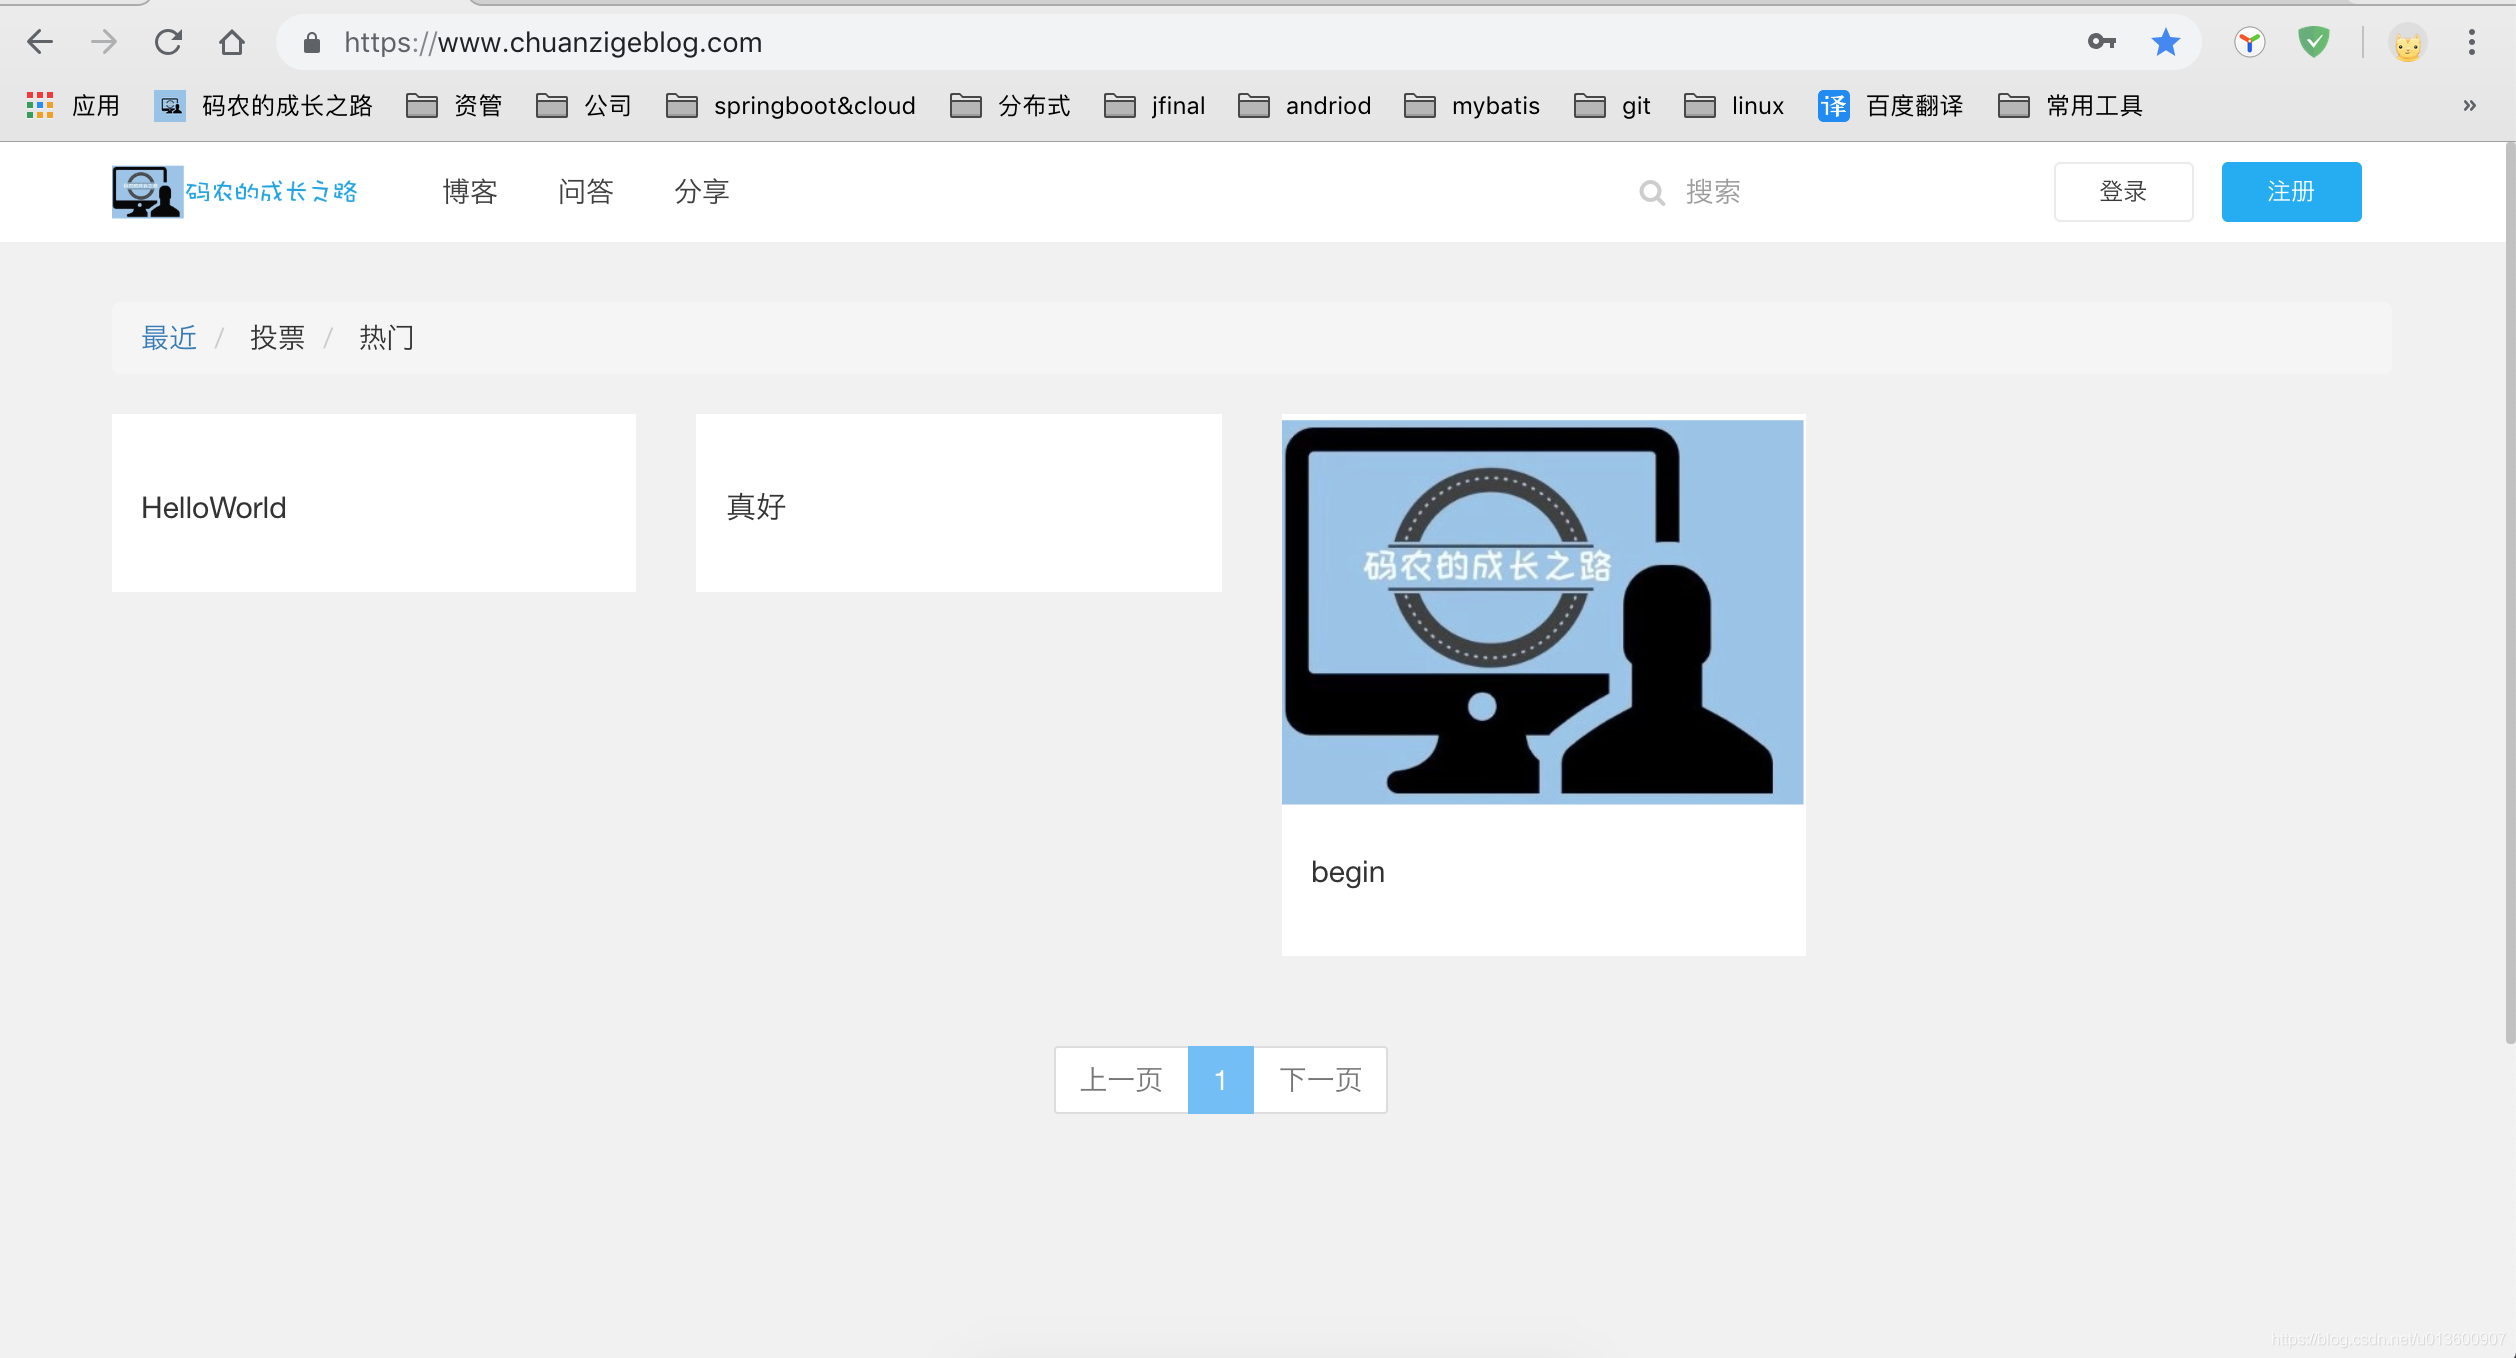Open the 真好 post card
This screenshot has width=2516, height=1358.
click(959, 503)
